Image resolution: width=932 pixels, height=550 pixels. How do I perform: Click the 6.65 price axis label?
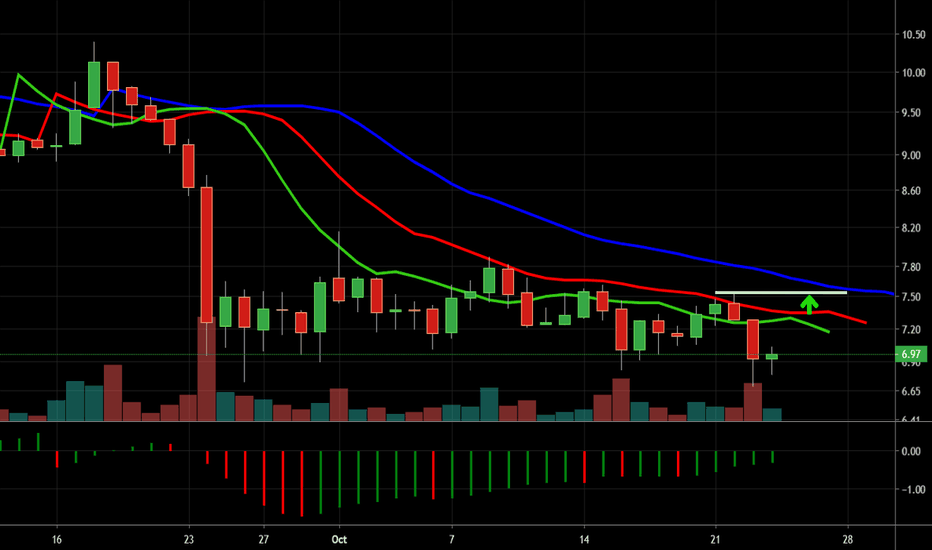click(x=913, y=391)
